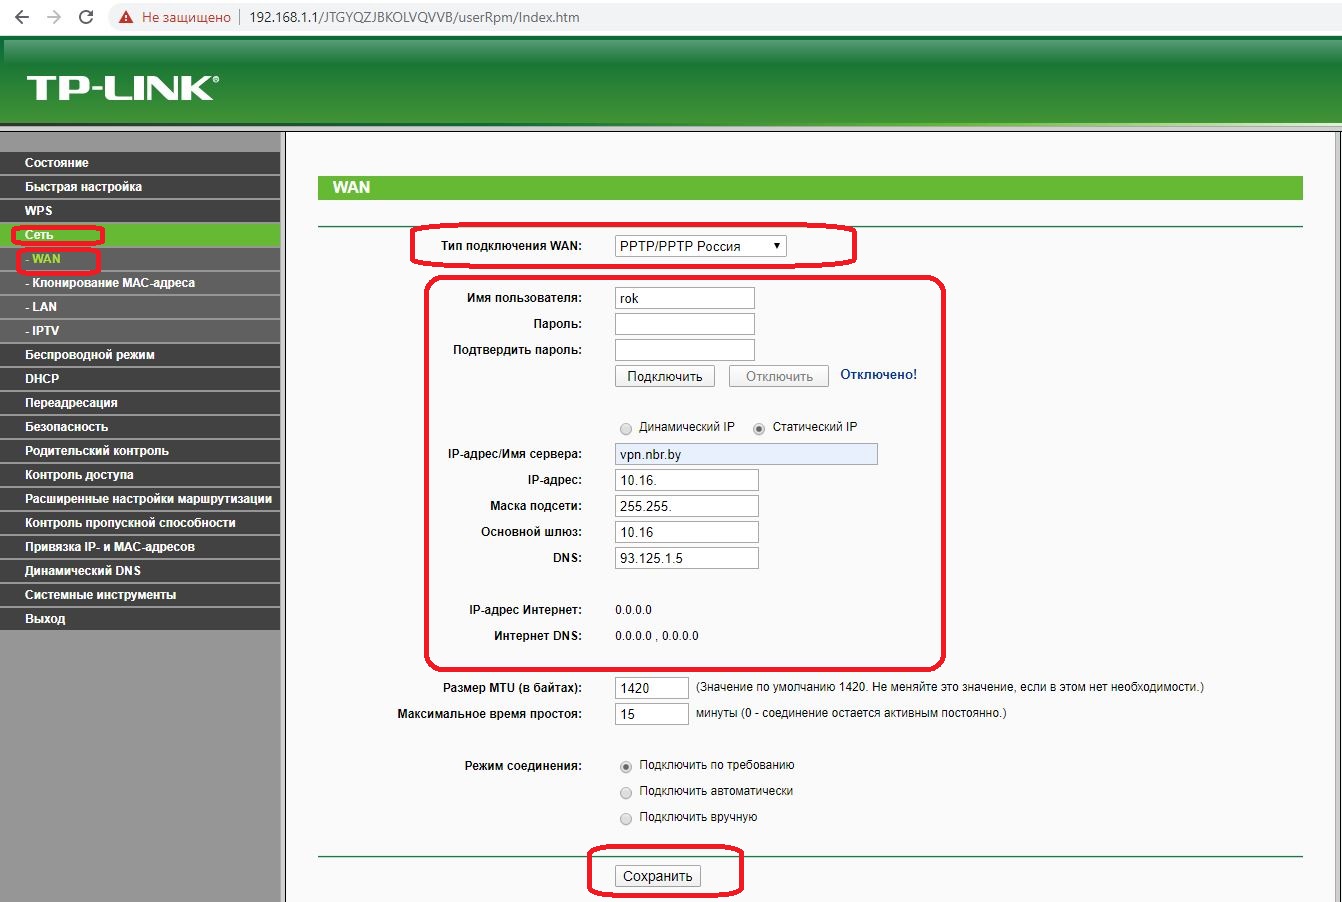Click the IP-адрес field with 10.16.
This screenshot has width=1342, height=902.
click(686, 480)
